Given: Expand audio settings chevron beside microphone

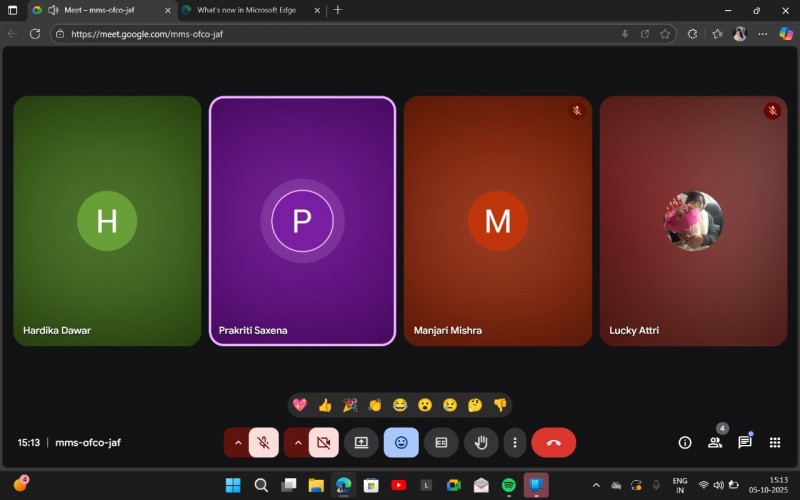Looking at the screenshot, I should (237, 442).
